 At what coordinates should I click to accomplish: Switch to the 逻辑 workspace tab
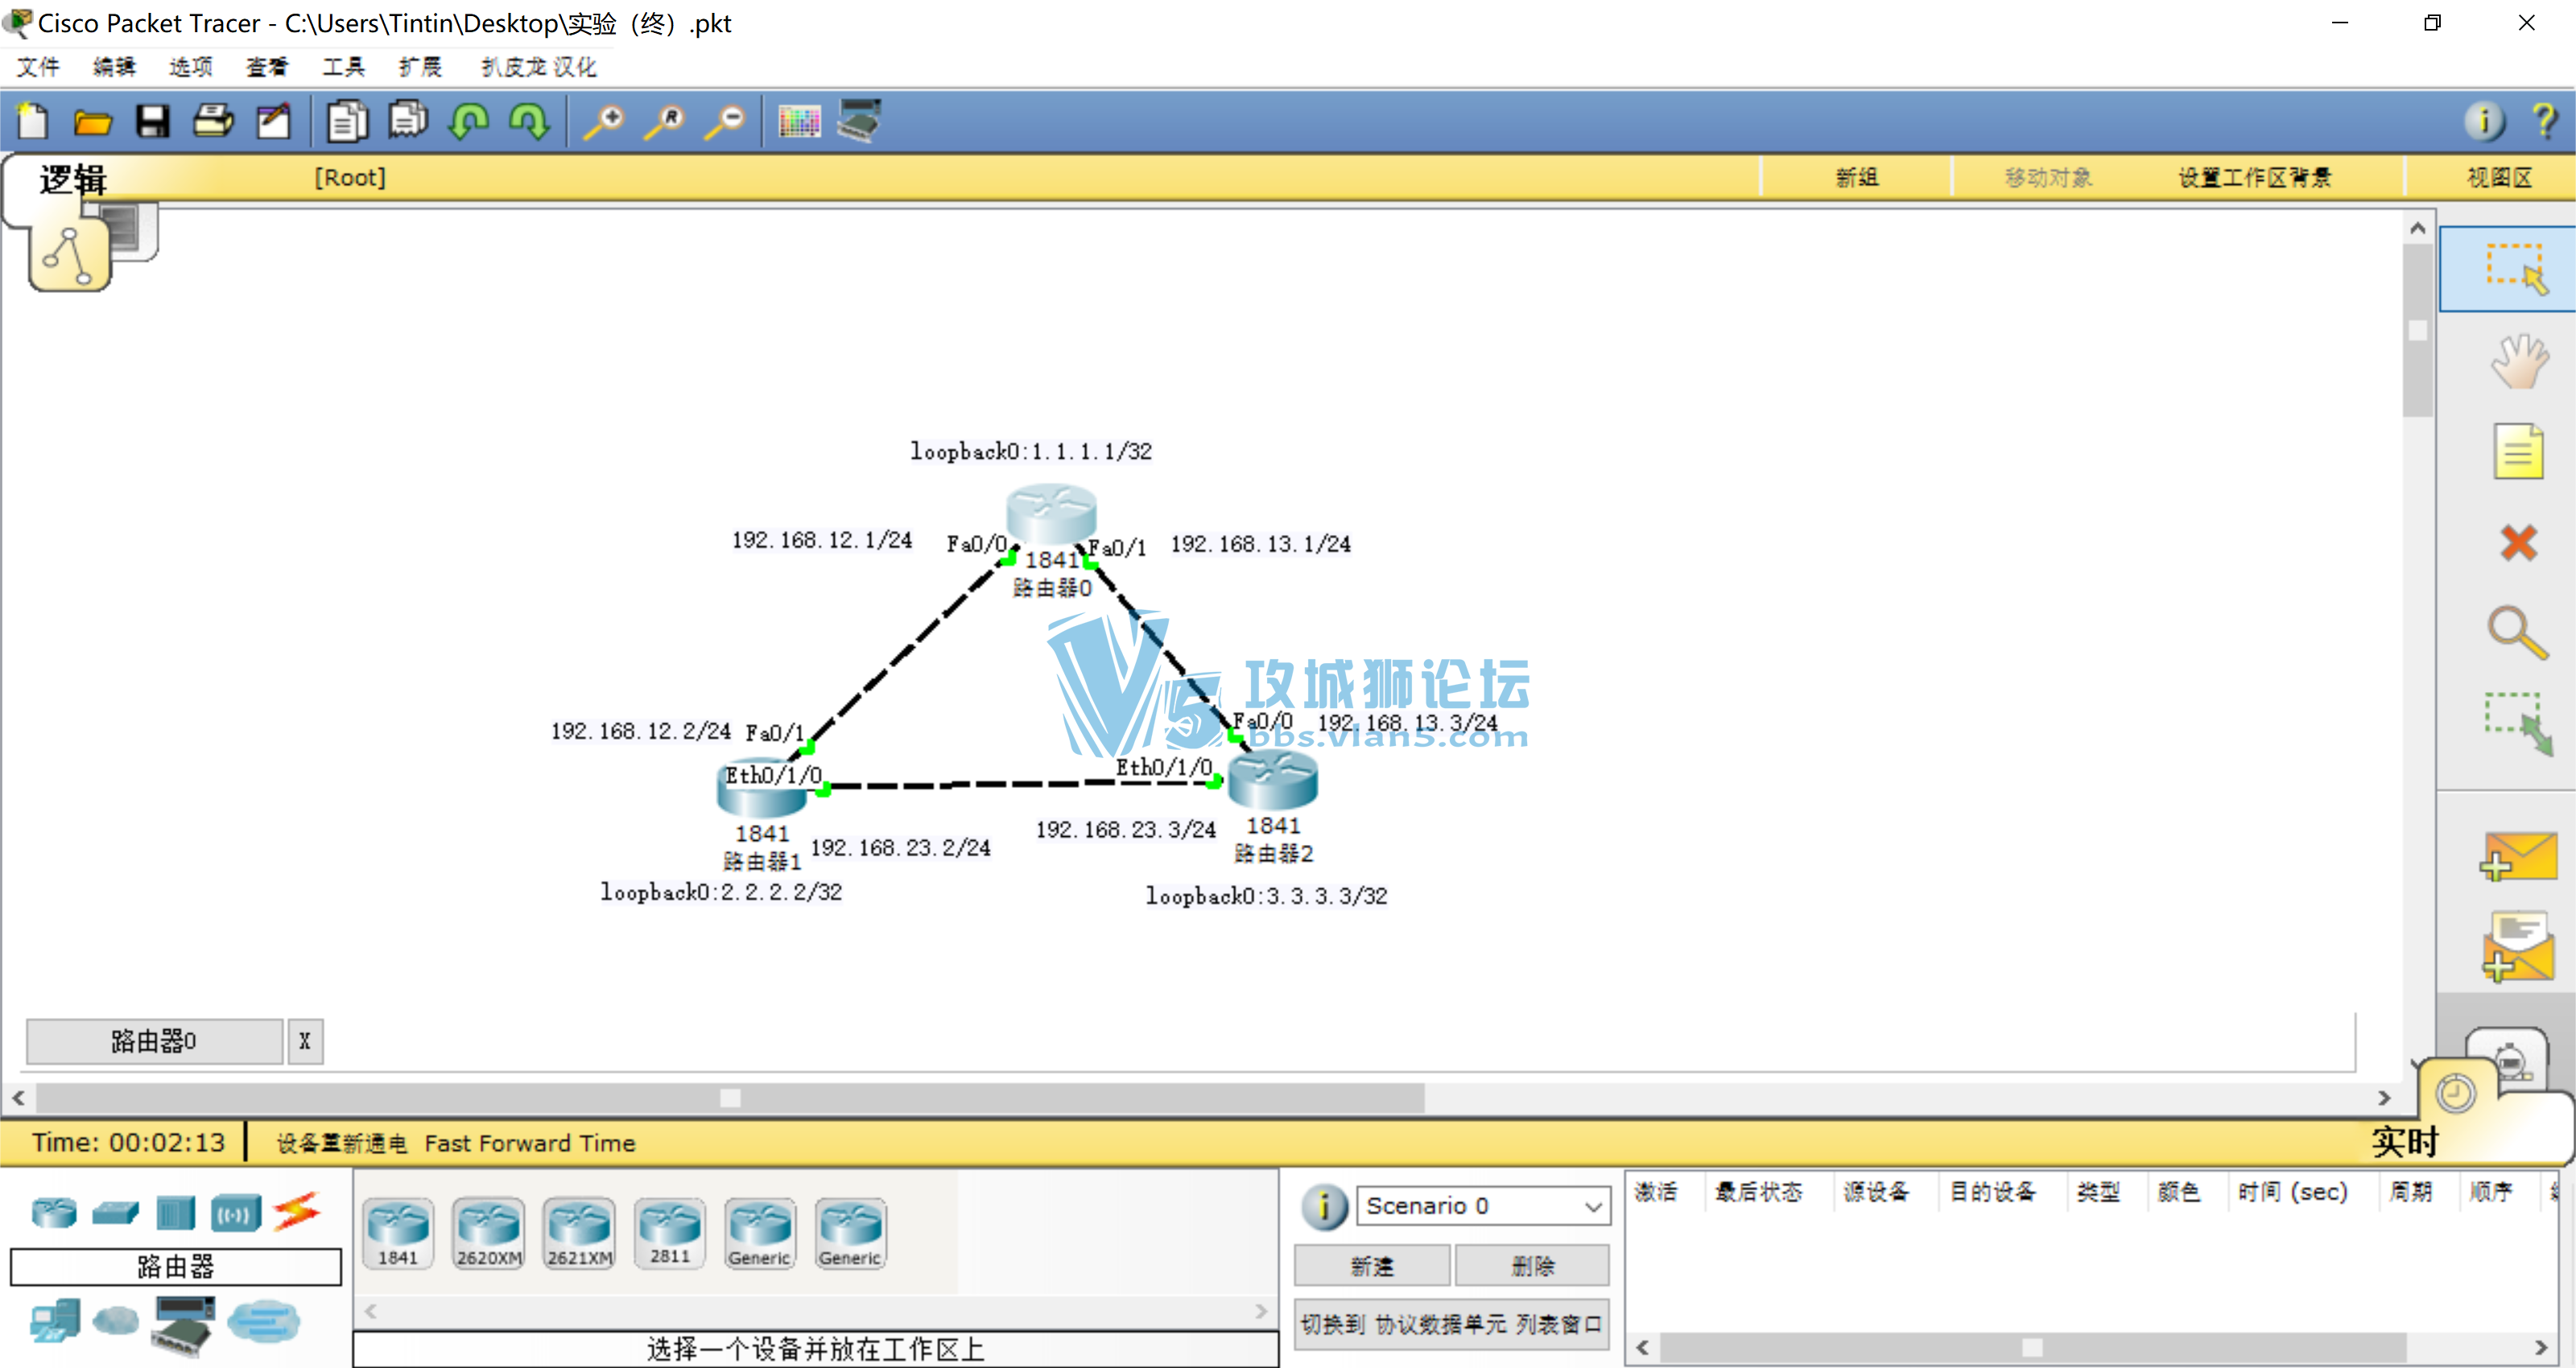(73, 180)
